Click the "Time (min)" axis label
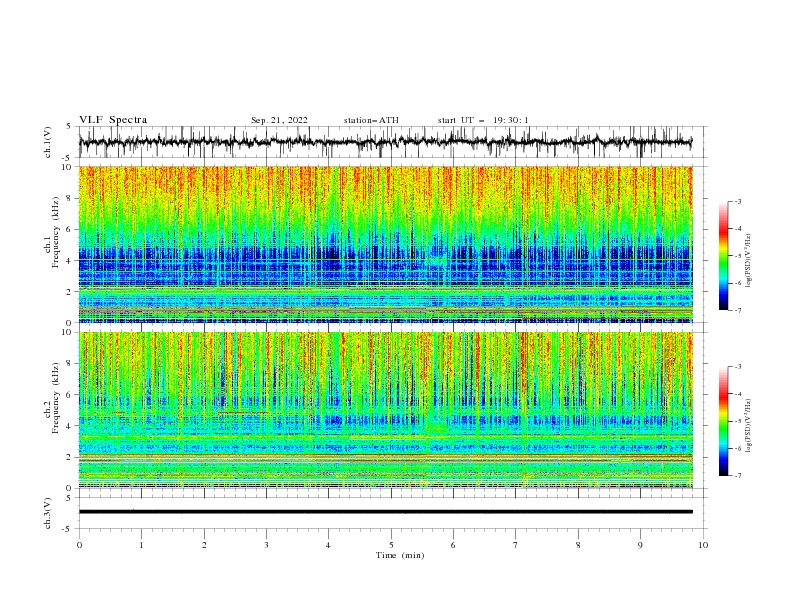This screenshot has height=612, width=792. pyautogui.click(x=400, y=555)
